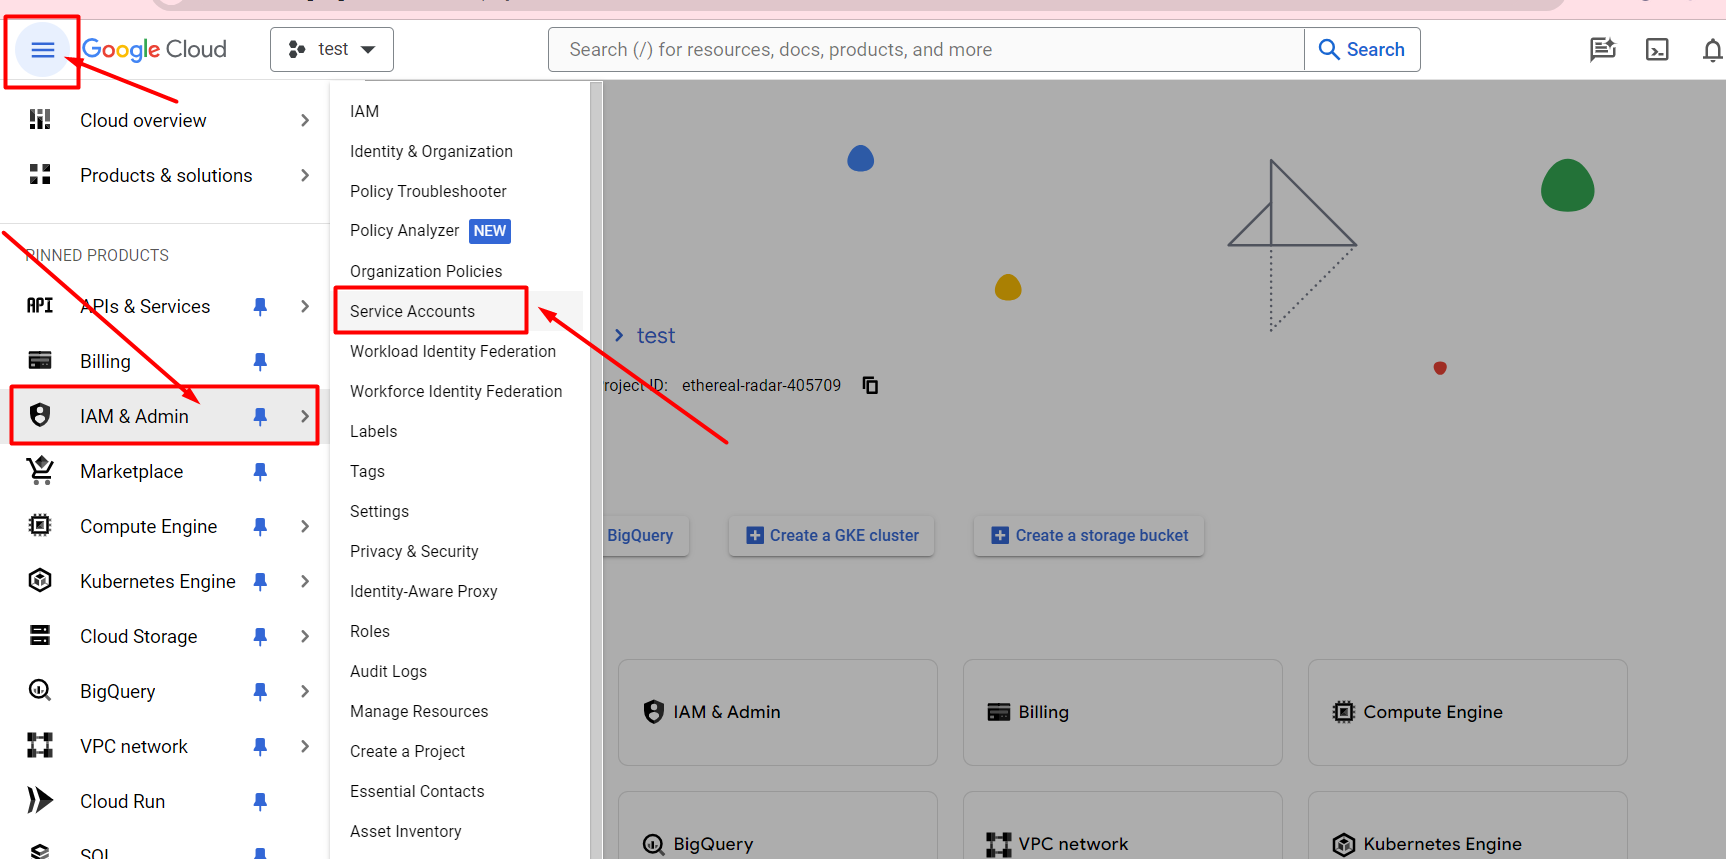Open the Roles menu item
The width and height of the screenshot is (1726, 859).
[x=370, y=631]
